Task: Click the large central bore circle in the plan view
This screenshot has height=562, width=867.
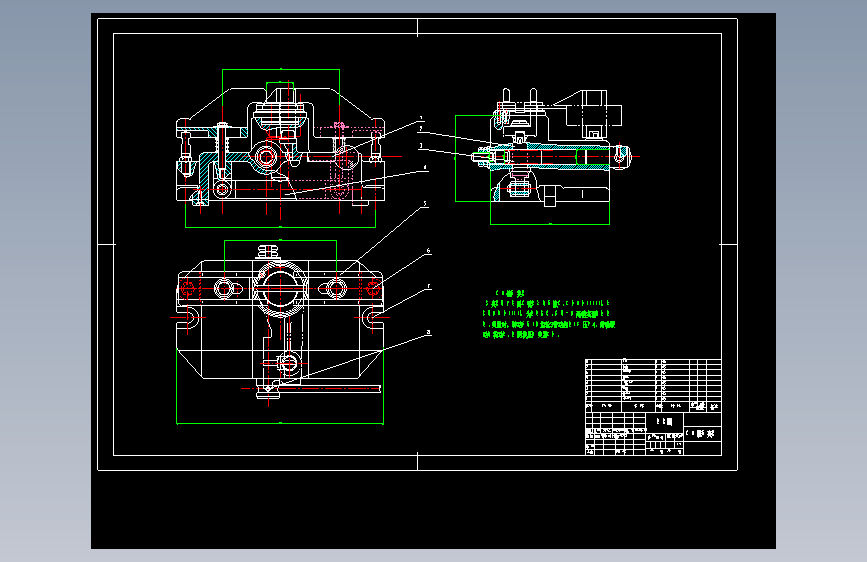Action: 280,288
